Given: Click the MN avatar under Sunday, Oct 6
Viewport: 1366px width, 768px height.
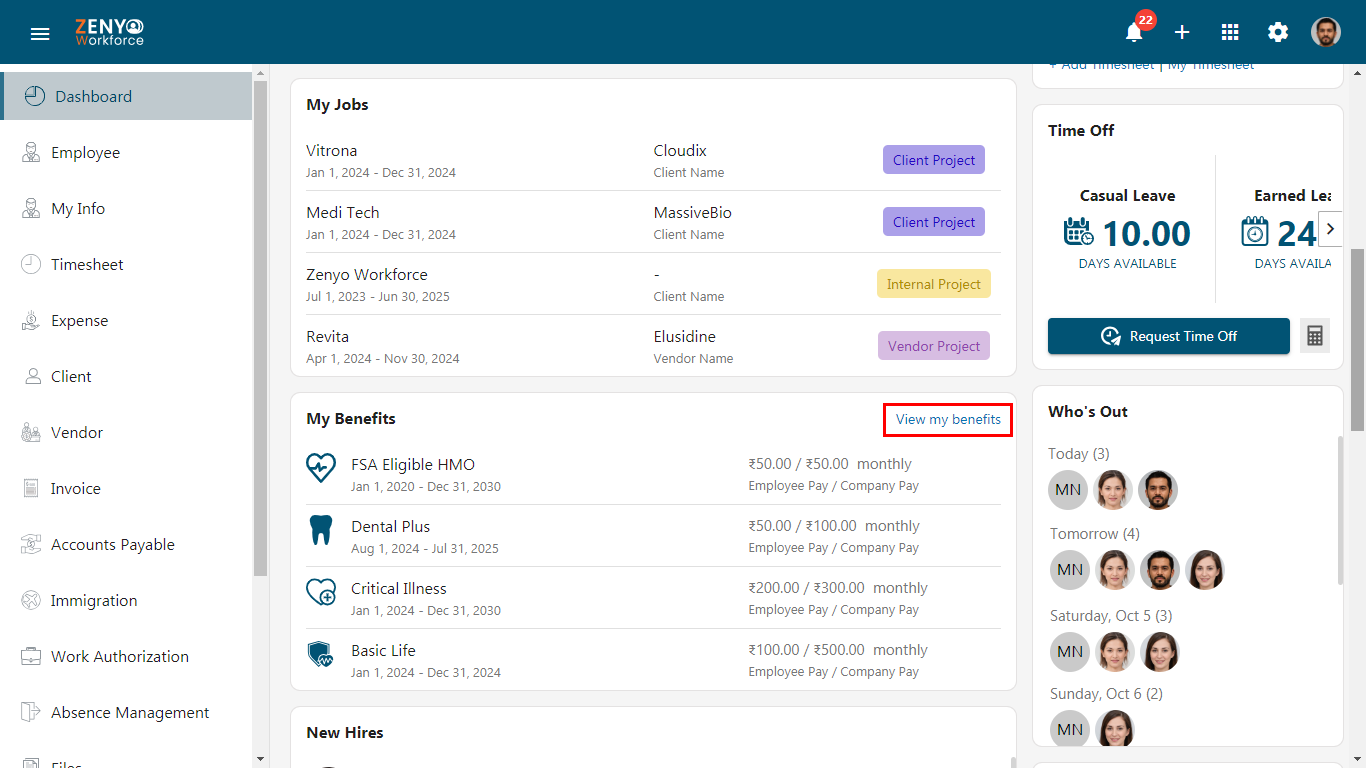Looking at the screenshot, I should (x=1070, y=730).
